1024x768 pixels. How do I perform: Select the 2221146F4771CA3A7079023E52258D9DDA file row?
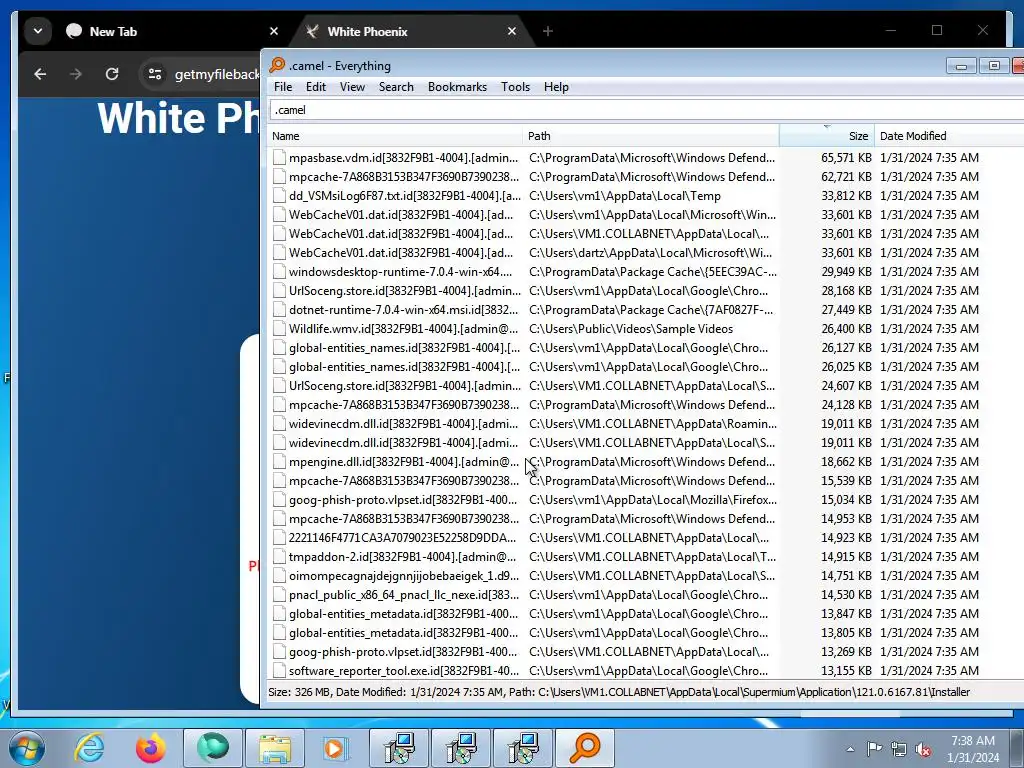coord(646,537)
